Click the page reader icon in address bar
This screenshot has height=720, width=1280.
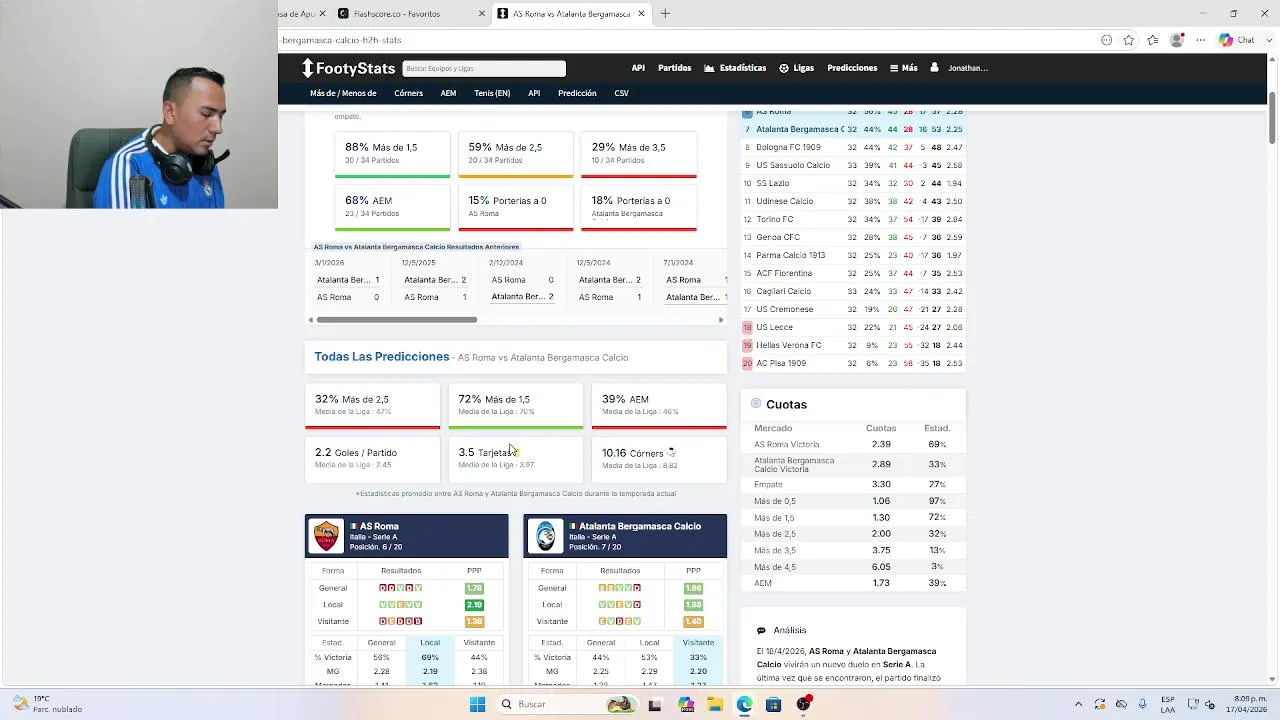coord(1106,40)
